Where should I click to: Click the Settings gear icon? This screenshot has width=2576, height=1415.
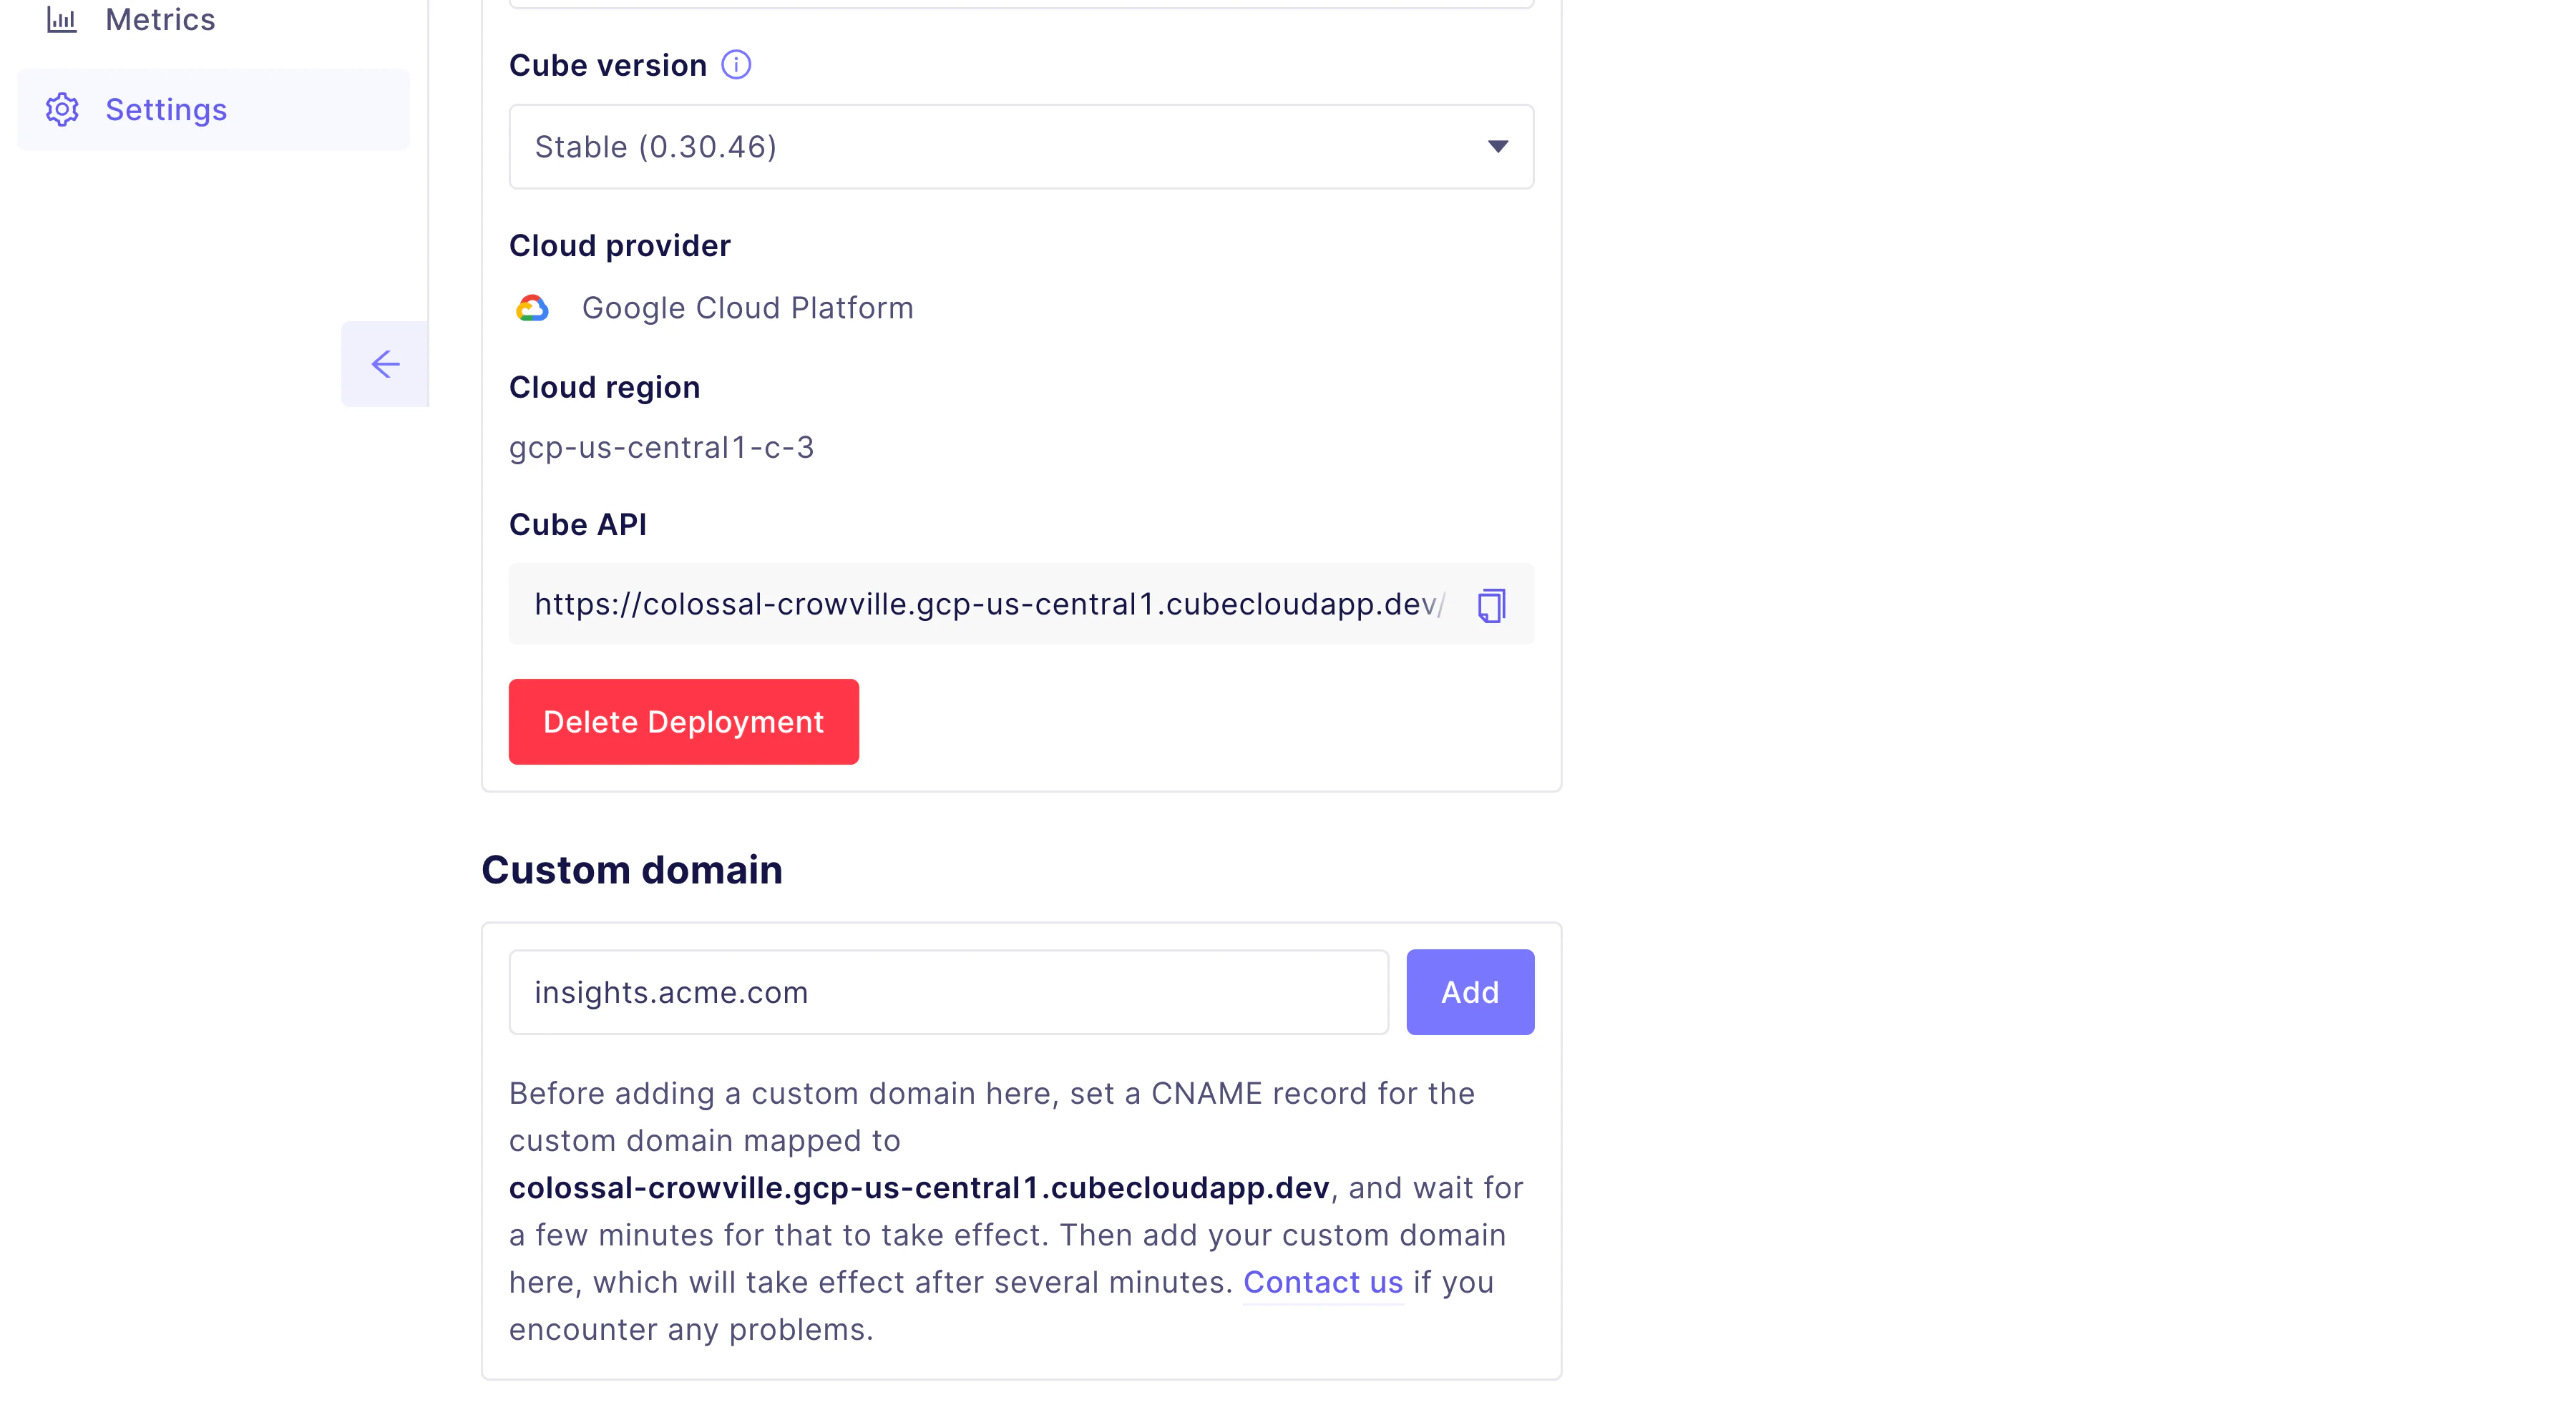coord(62,110)
